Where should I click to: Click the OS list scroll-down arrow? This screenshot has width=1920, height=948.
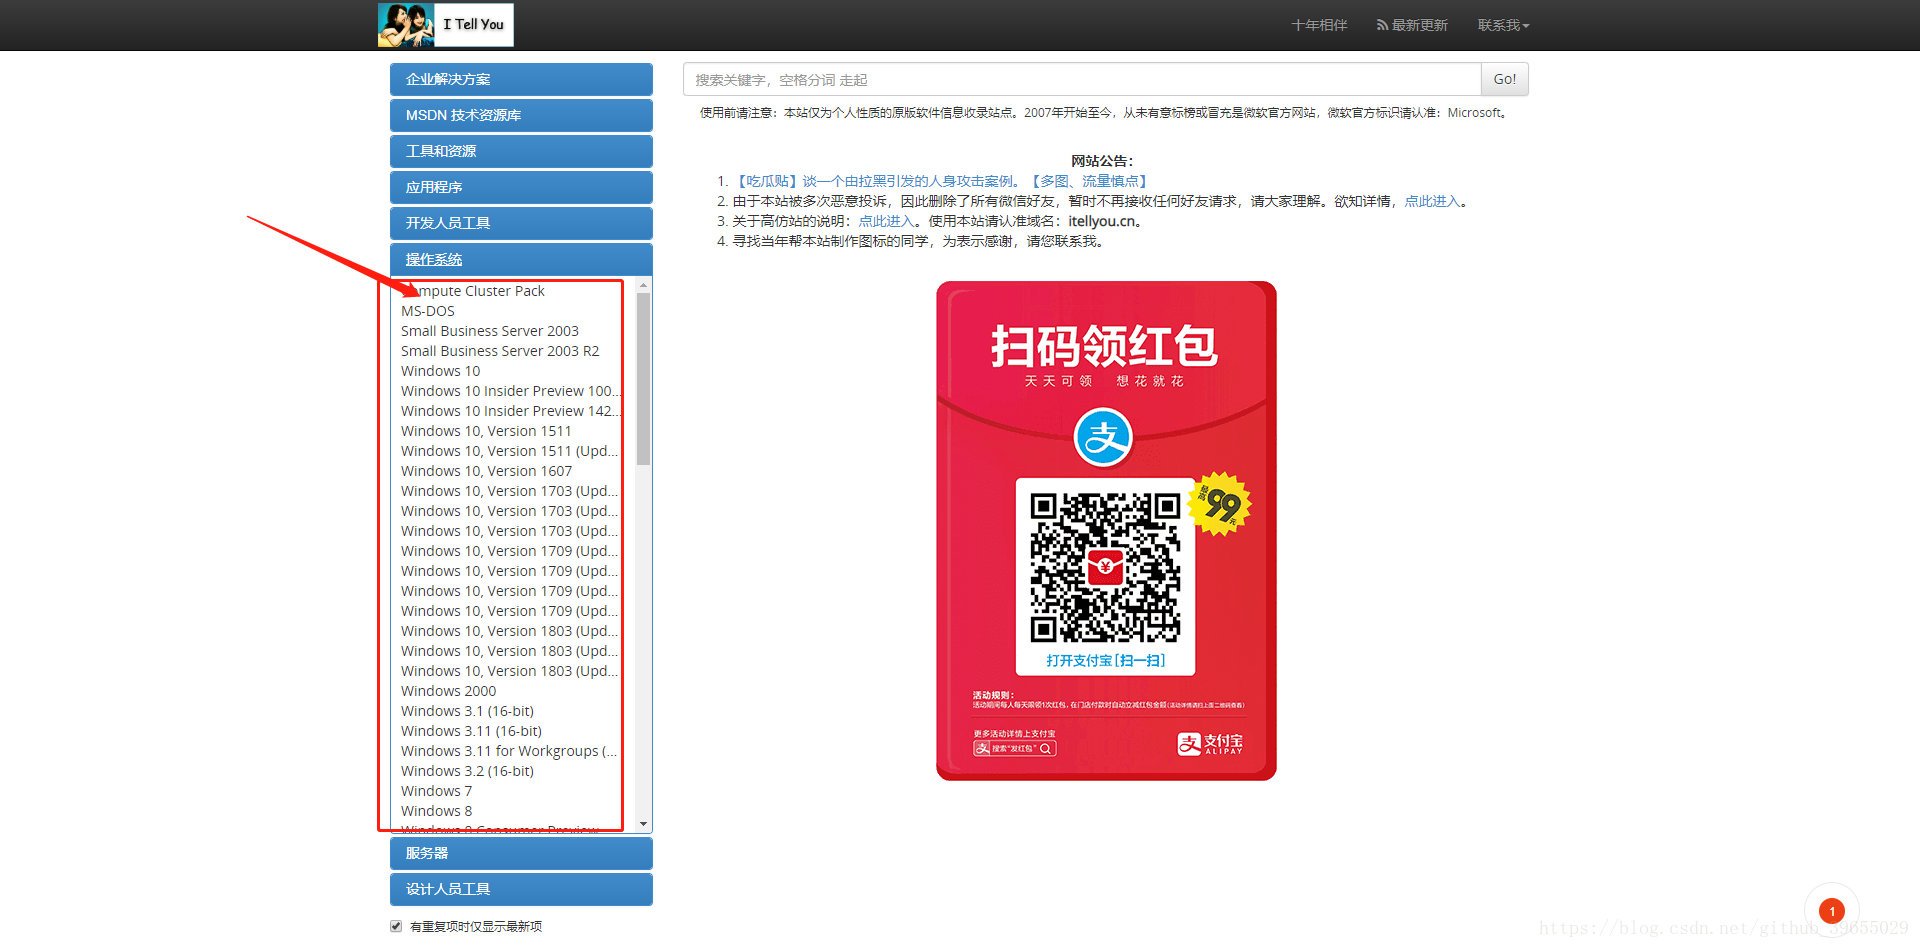click(x=643, y=824)
